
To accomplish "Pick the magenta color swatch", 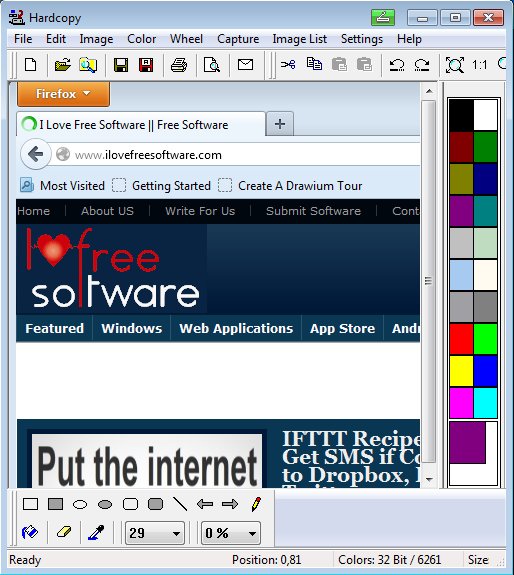I will click(x=461, y=403).
